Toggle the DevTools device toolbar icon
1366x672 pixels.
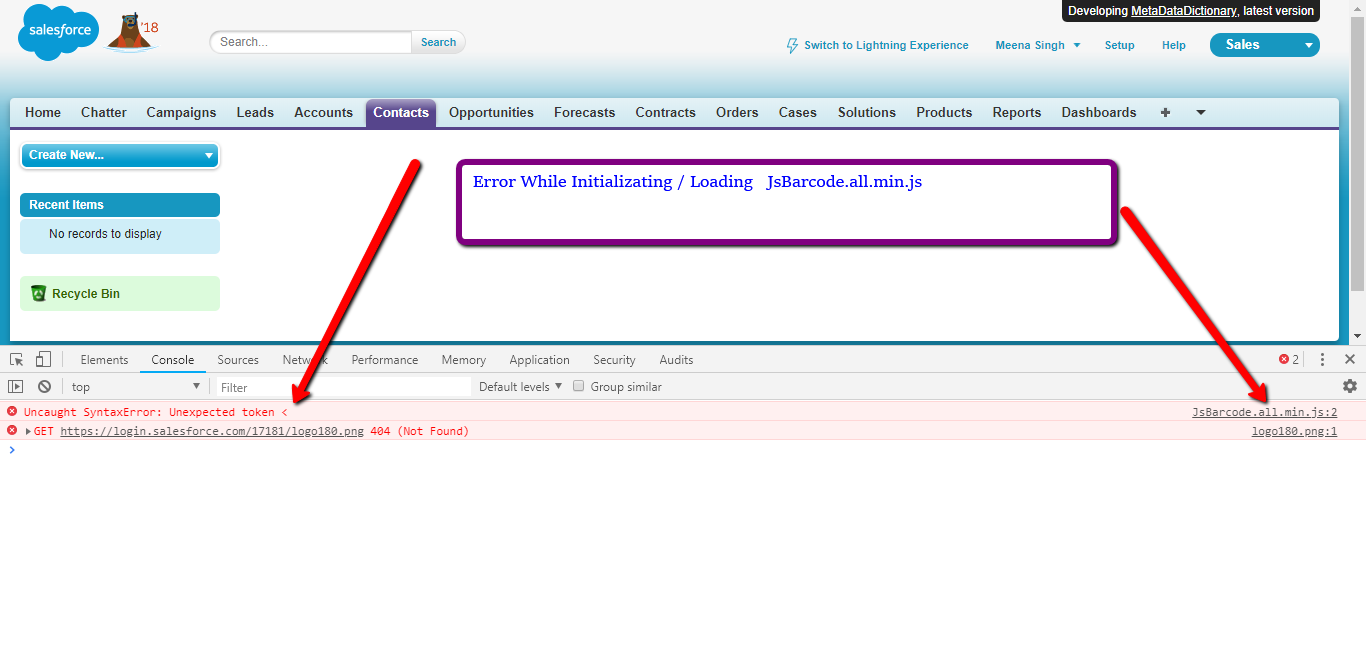(44, 359)
